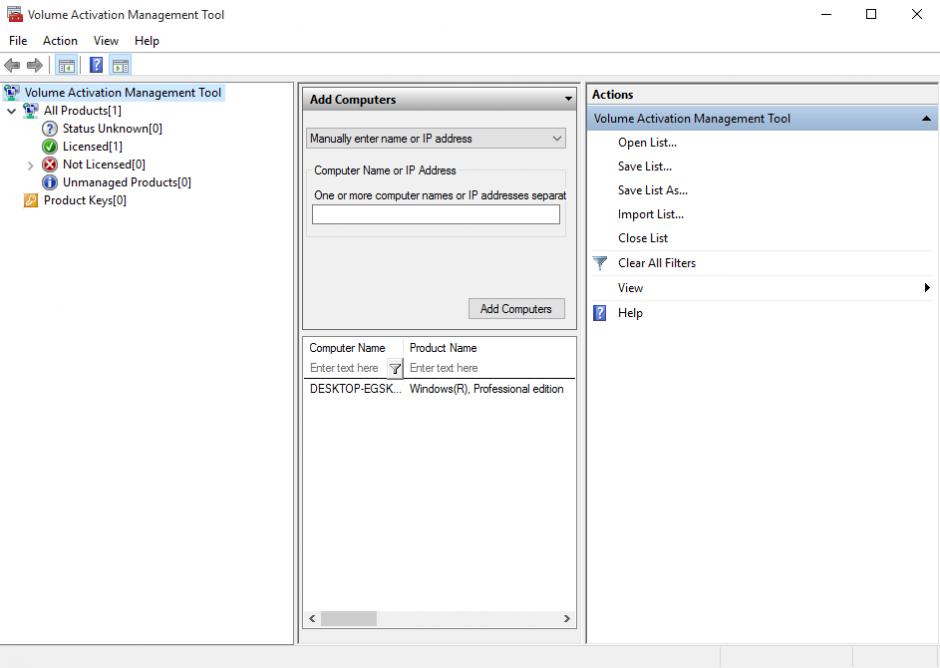Toggle the Action pane toolbar icon
940x668 pixels.
click(120, 65)
